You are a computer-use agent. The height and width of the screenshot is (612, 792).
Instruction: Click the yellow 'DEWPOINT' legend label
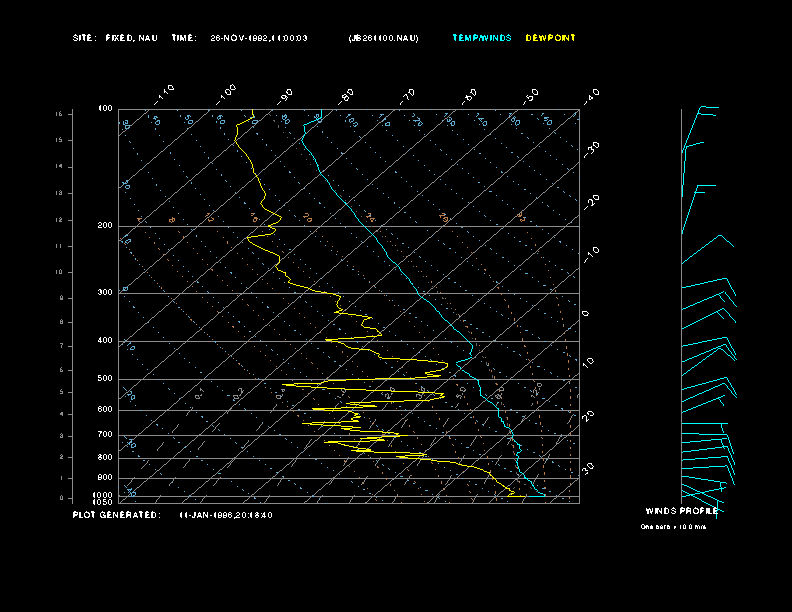coord(550,38)
